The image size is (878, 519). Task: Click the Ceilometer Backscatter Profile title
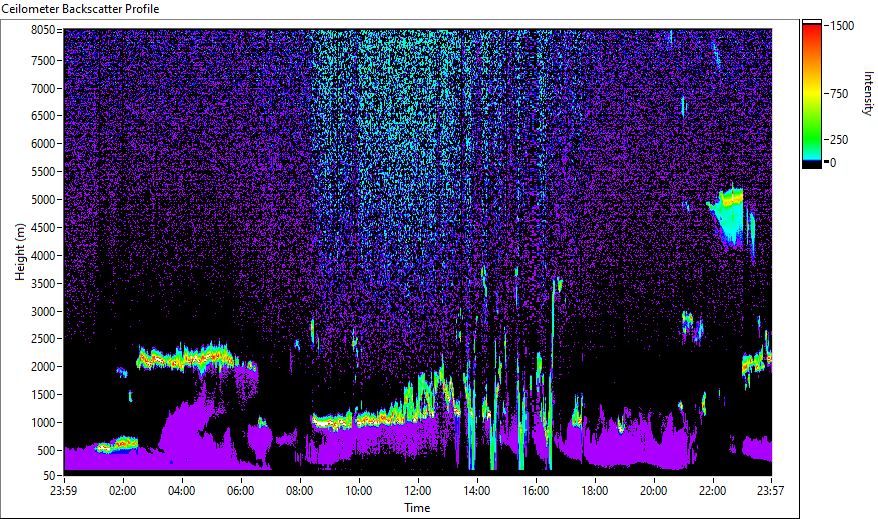pos(80,9)
